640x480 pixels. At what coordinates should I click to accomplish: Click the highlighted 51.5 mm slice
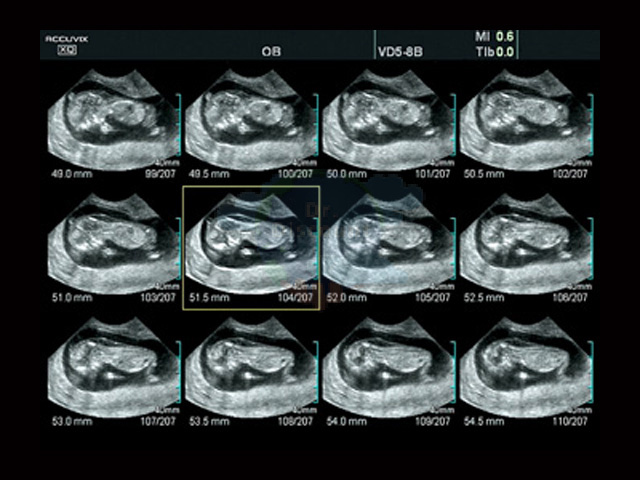251,247
